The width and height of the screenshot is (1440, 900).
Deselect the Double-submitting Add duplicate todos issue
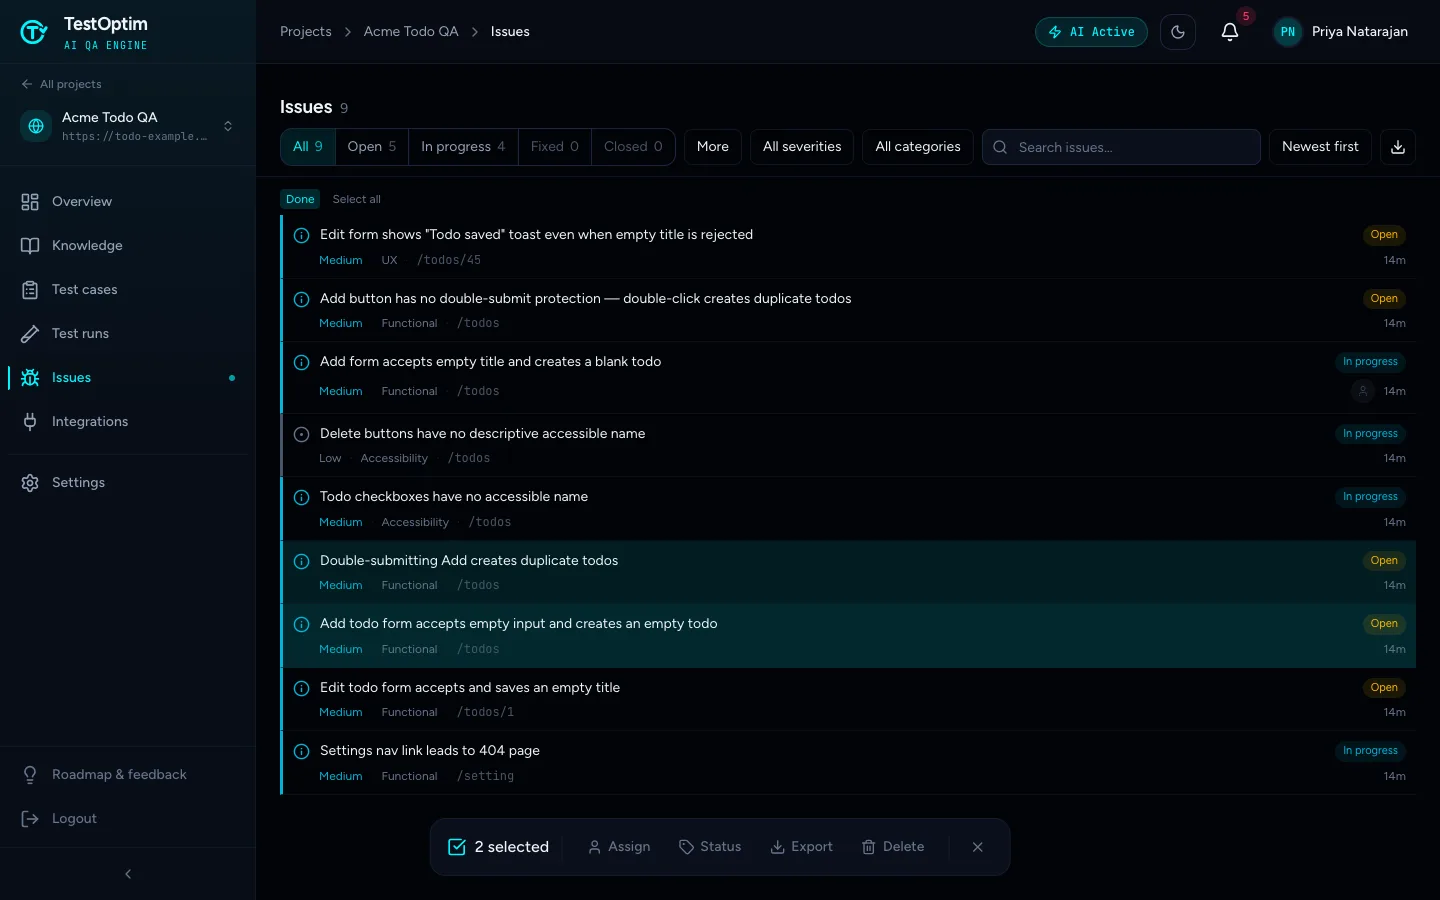point(848,573)
